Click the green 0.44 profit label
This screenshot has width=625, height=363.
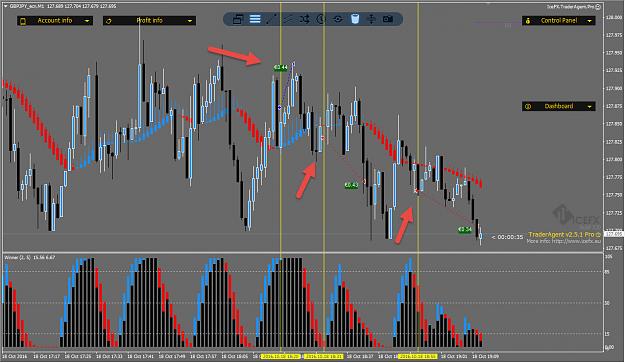(280, 68)
